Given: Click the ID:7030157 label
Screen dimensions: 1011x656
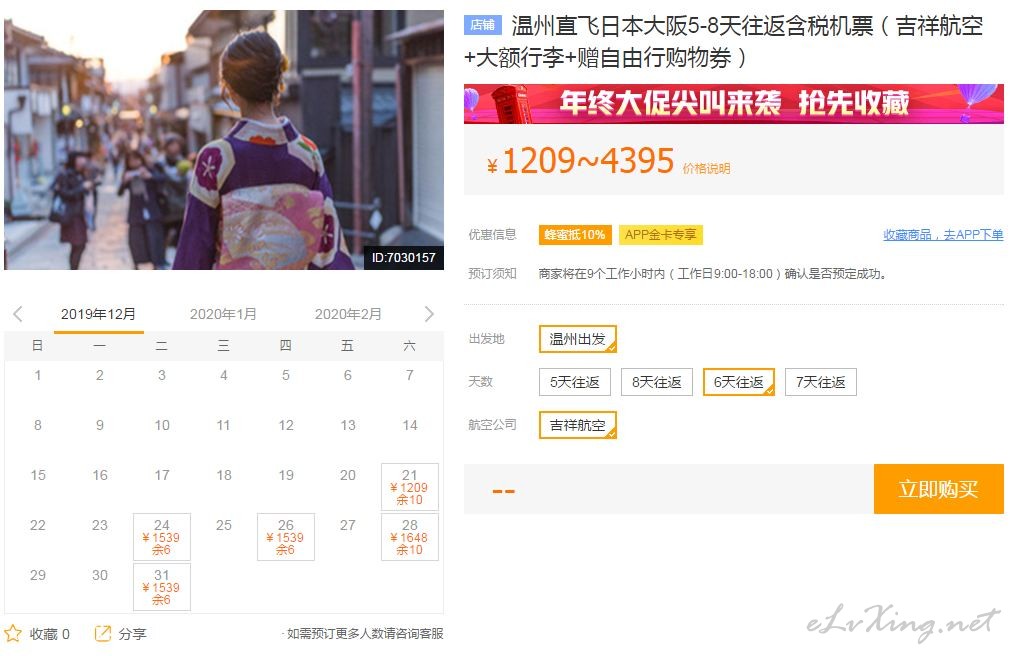Looking at the screenshot, I should coord(404,257).
